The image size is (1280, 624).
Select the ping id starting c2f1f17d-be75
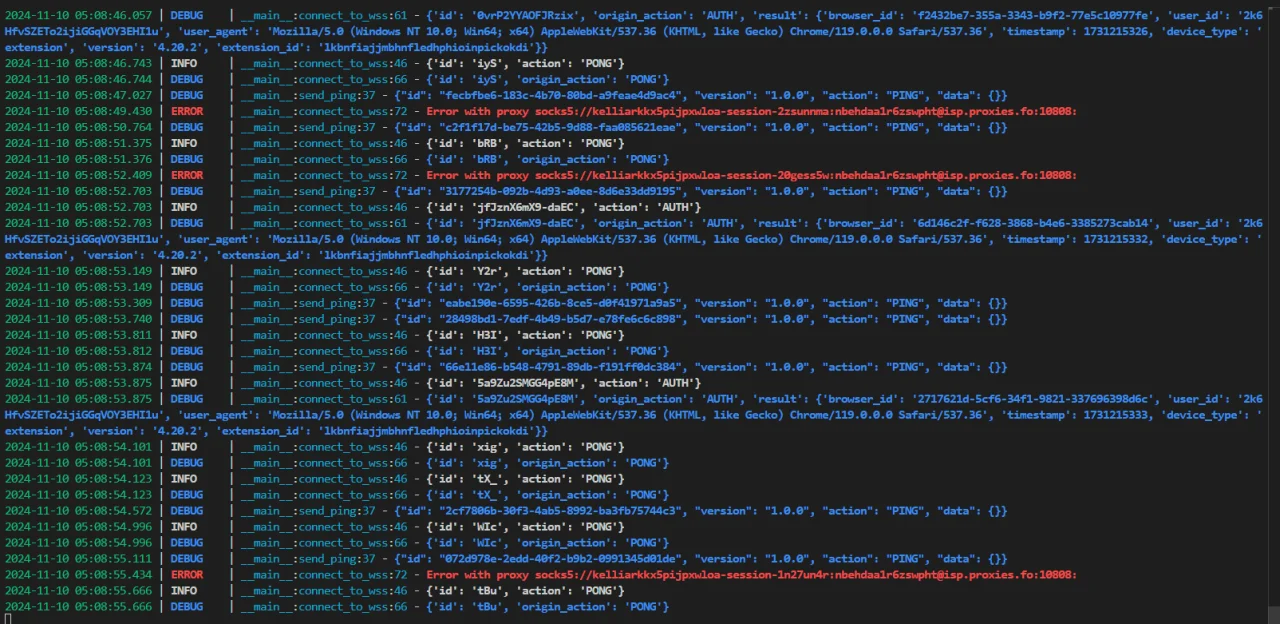coord(562,127)
